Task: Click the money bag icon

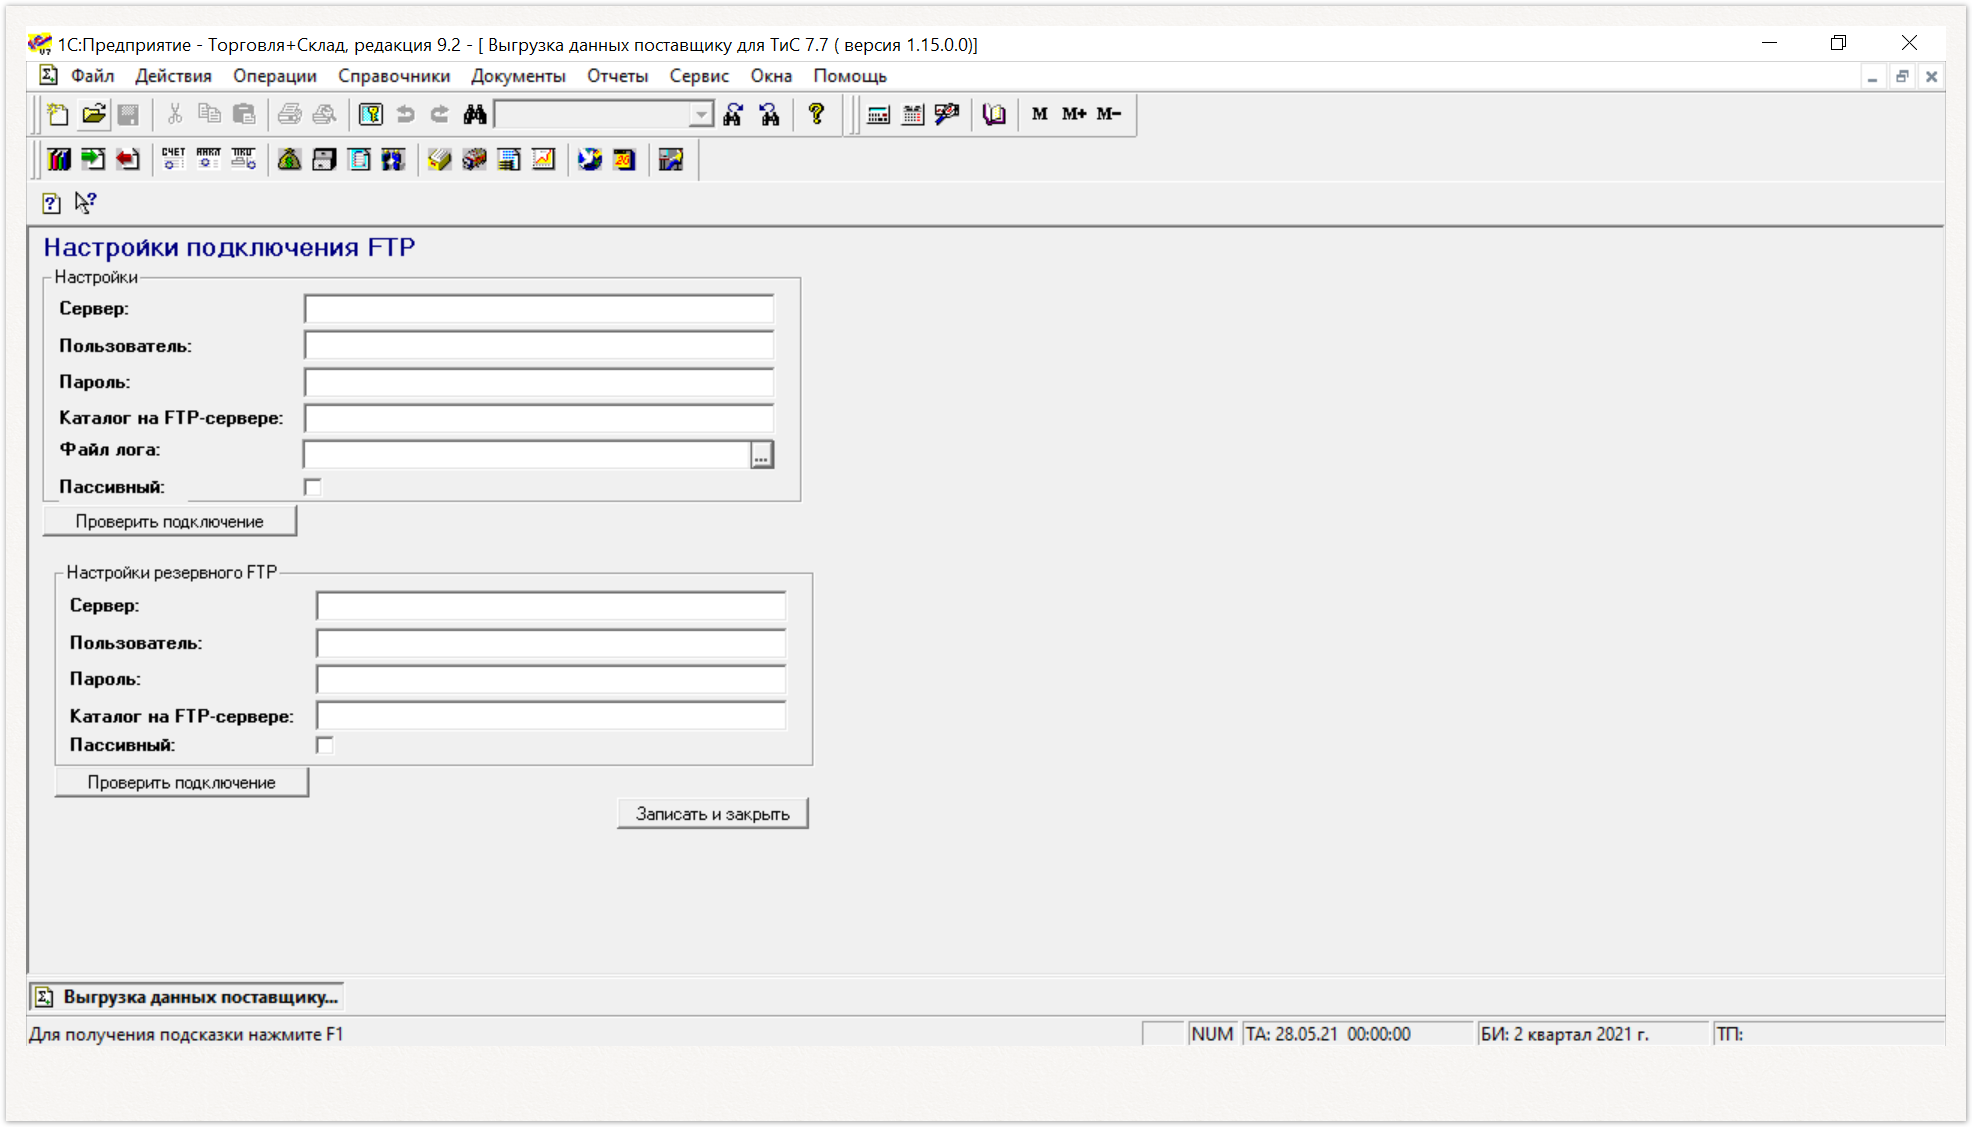Action: click(x=290, y=159)
